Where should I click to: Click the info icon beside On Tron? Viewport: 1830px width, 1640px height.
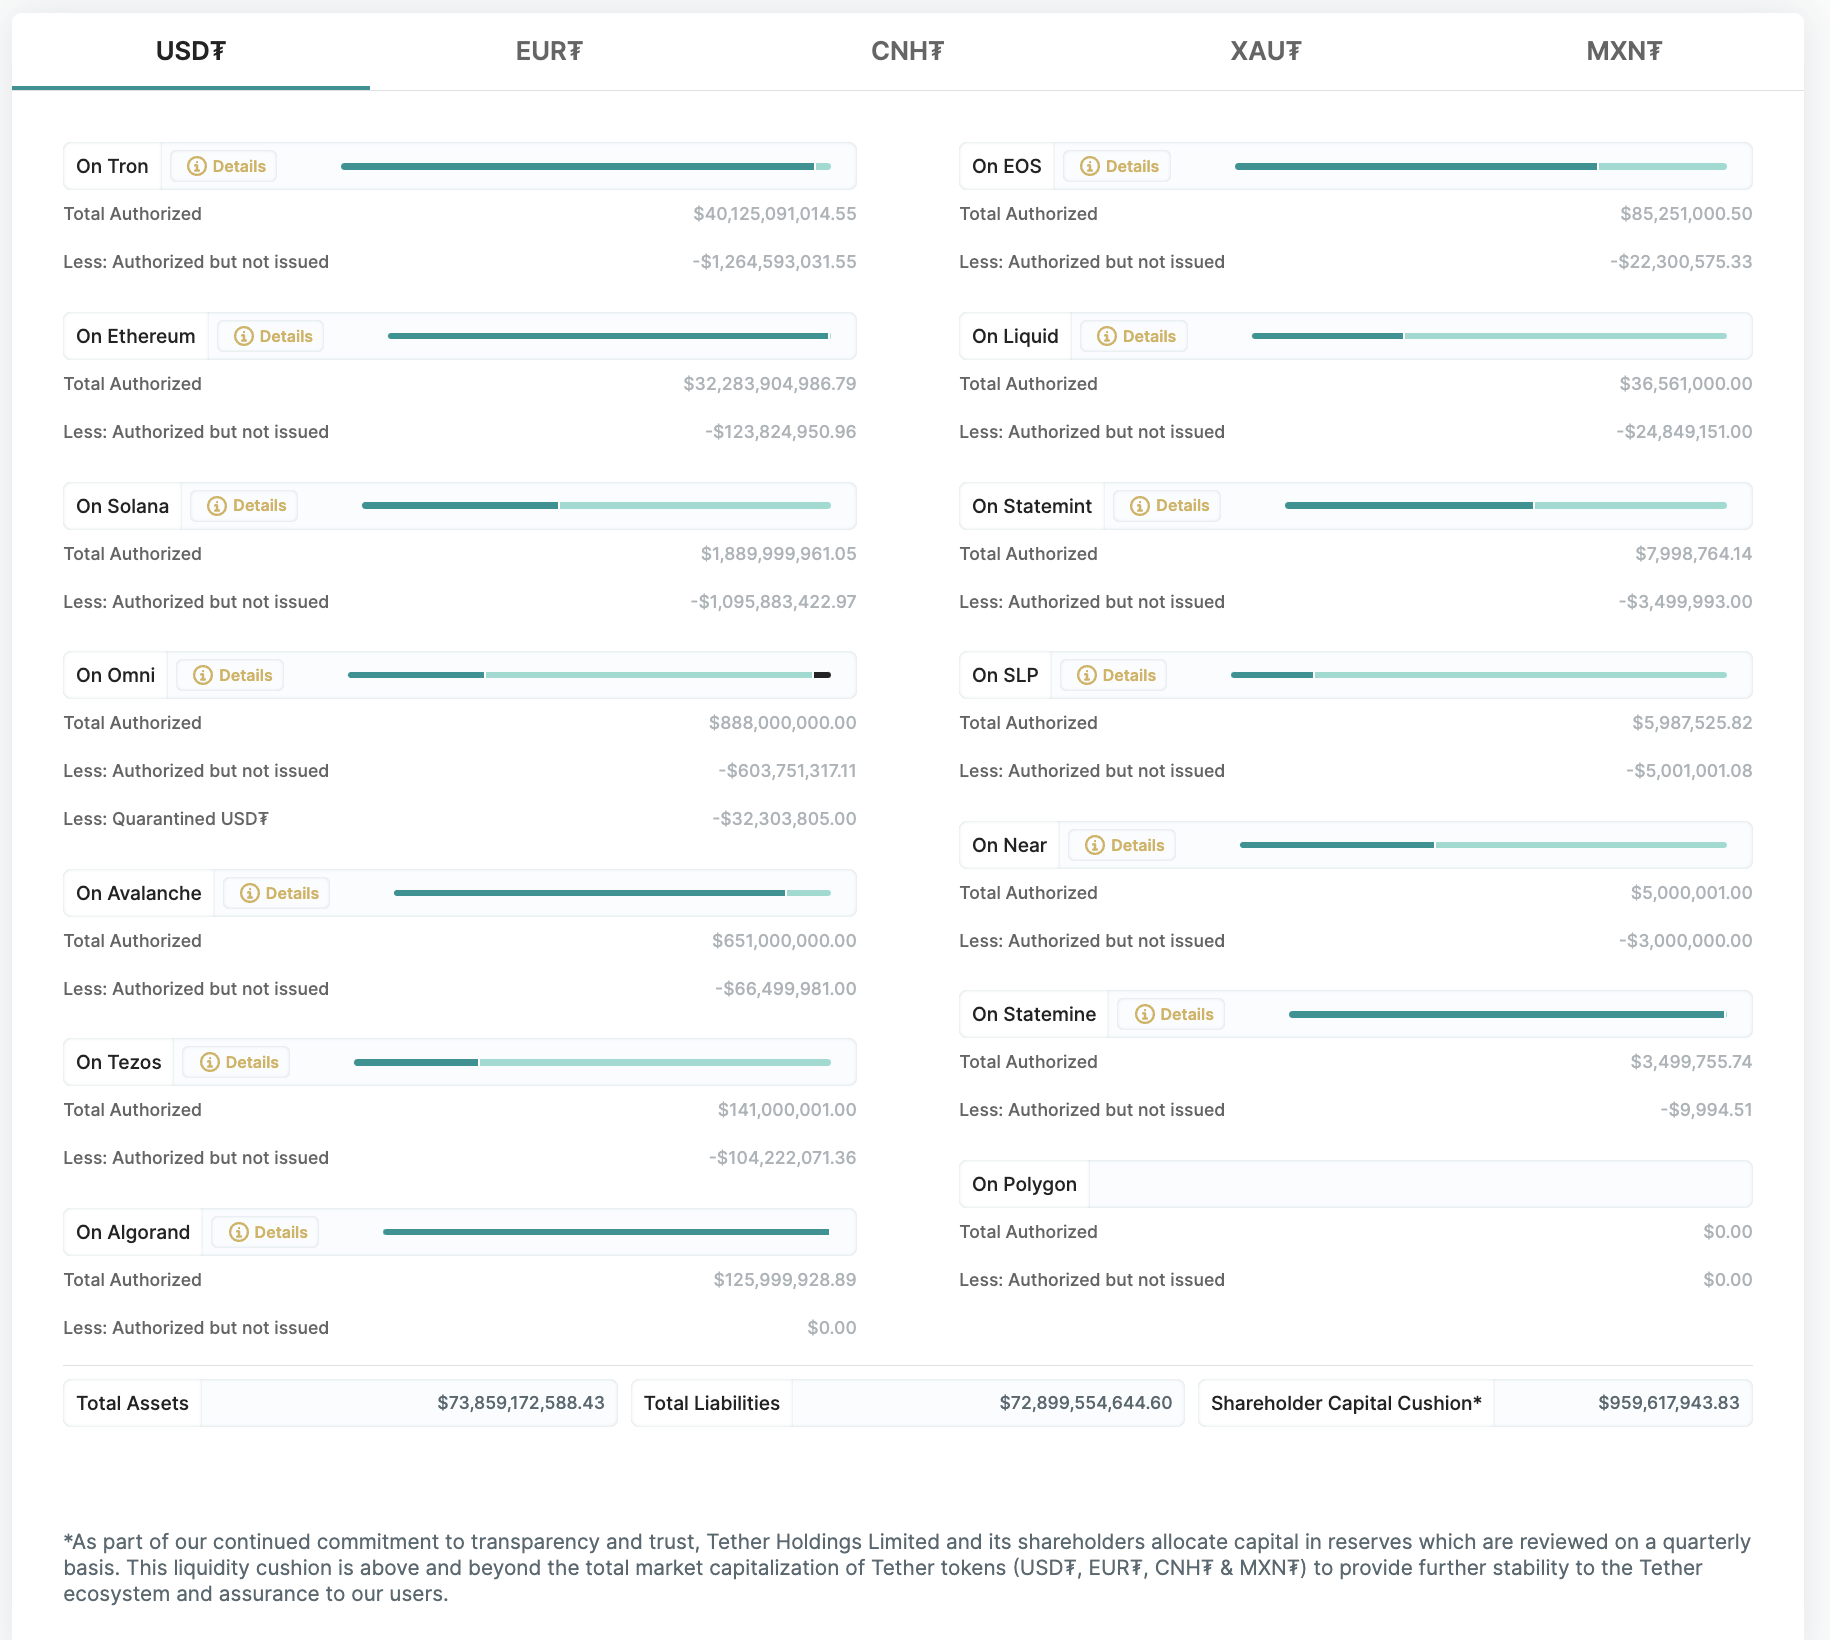coord(197,167)
